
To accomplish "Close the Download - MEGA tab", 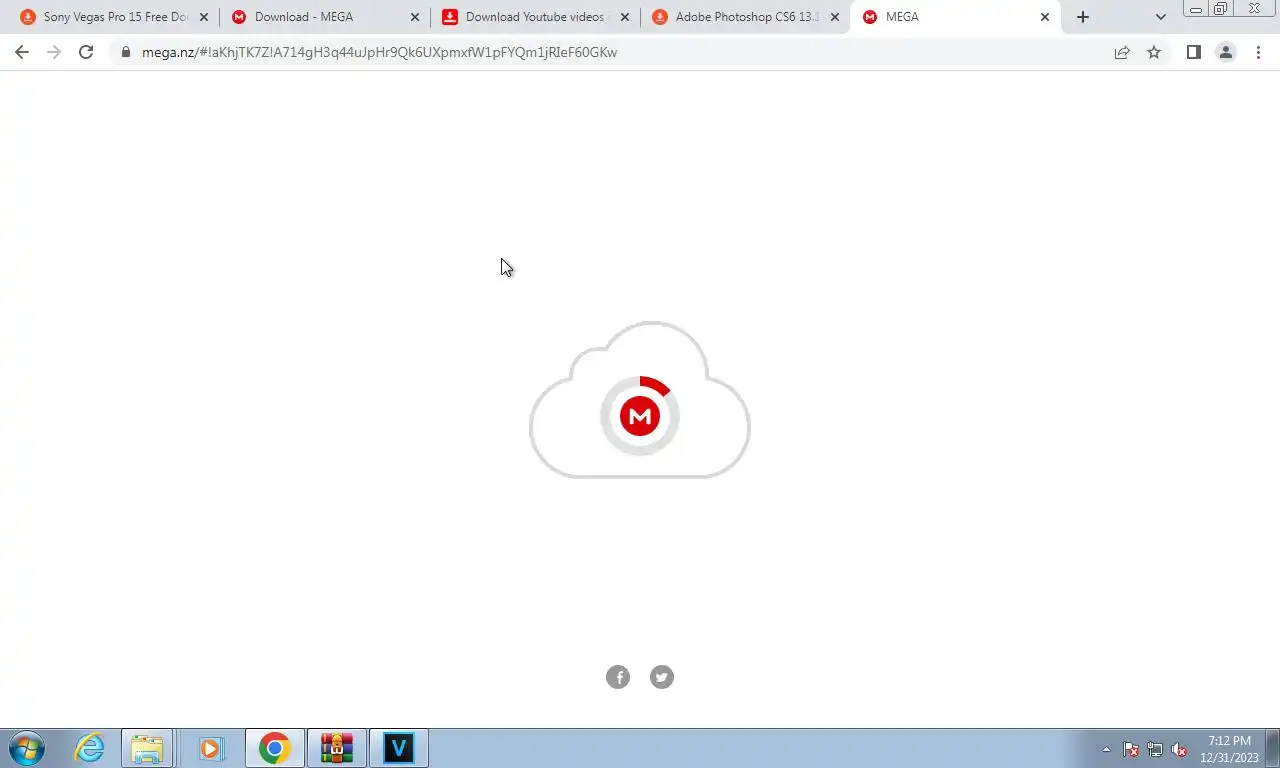I will coord(415,17).
